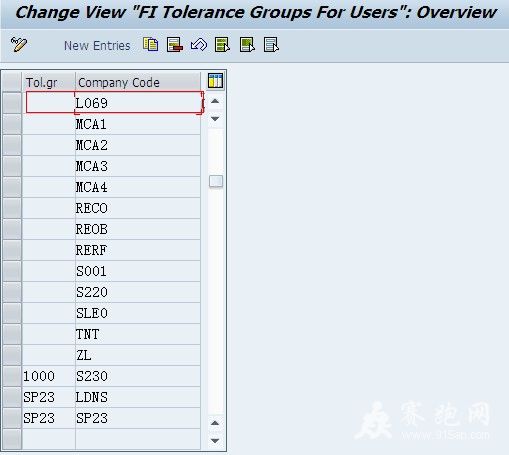Click the vertical scrollbar thumb
Image resolution: width=509 pixels, height=455 pixels.
pos(216,181)
